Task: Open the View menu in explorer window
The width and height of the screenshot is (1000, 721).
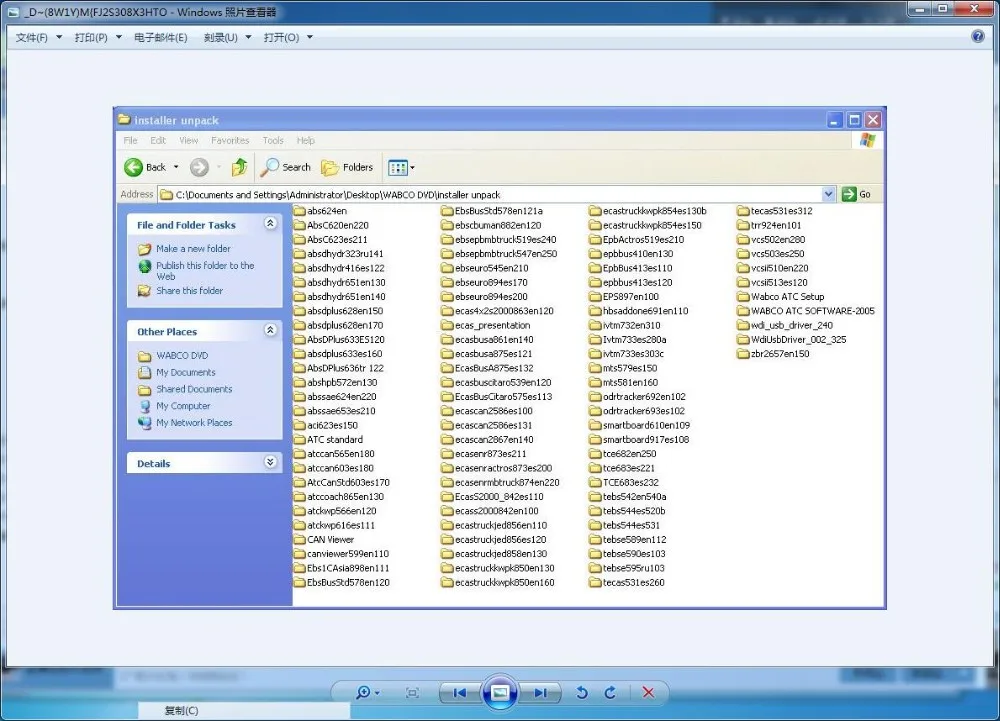Action: [189, 140]
